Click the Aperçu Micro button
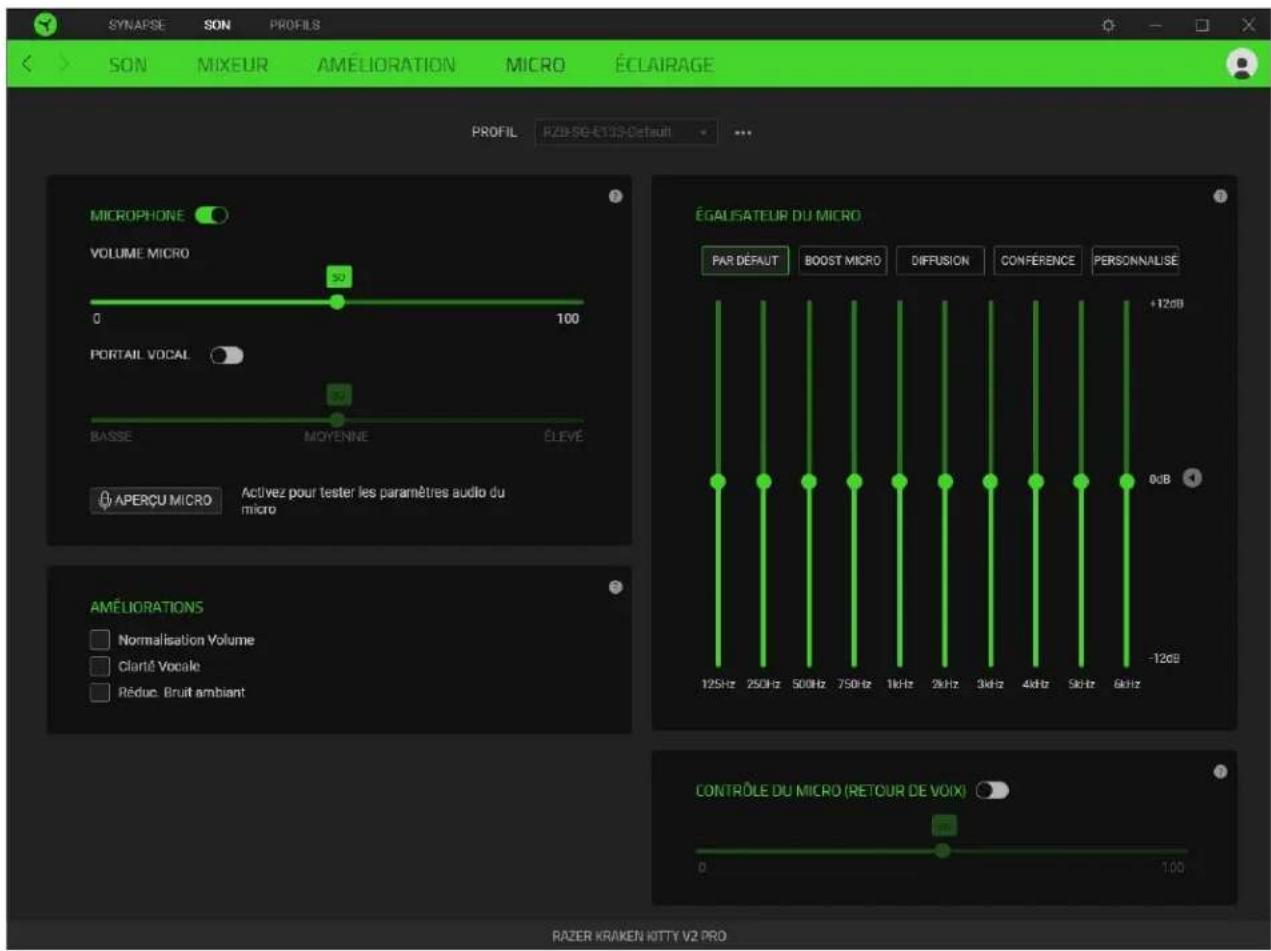The height and width of the screenshot is (951, 1271). 155,500
